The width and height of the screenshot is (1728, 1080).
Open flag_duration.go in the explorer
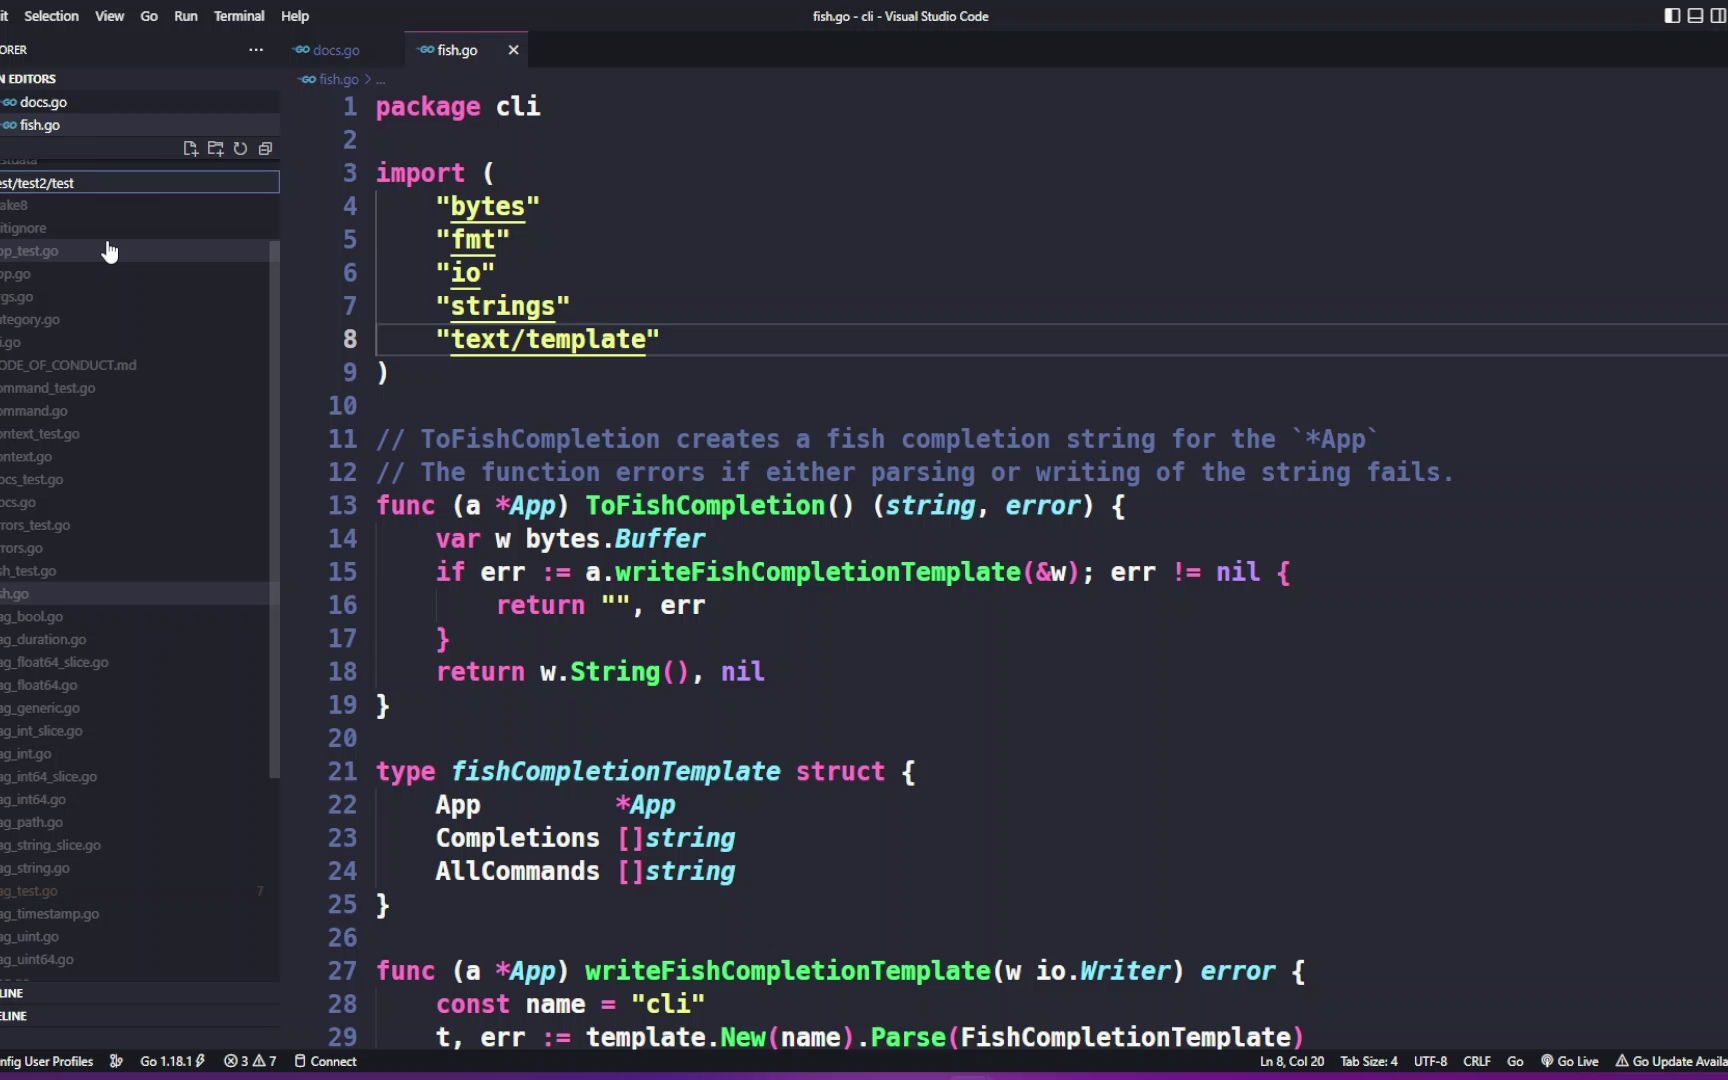click(135, 639)
